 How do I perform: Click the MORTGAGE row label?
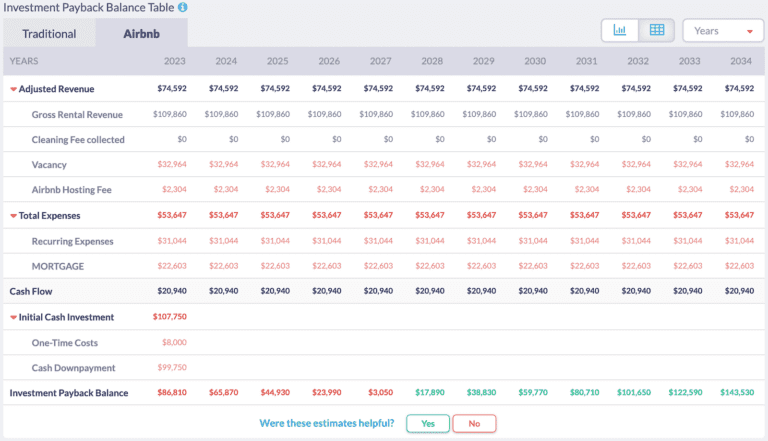pyautogui.click(x=58, y=265)
